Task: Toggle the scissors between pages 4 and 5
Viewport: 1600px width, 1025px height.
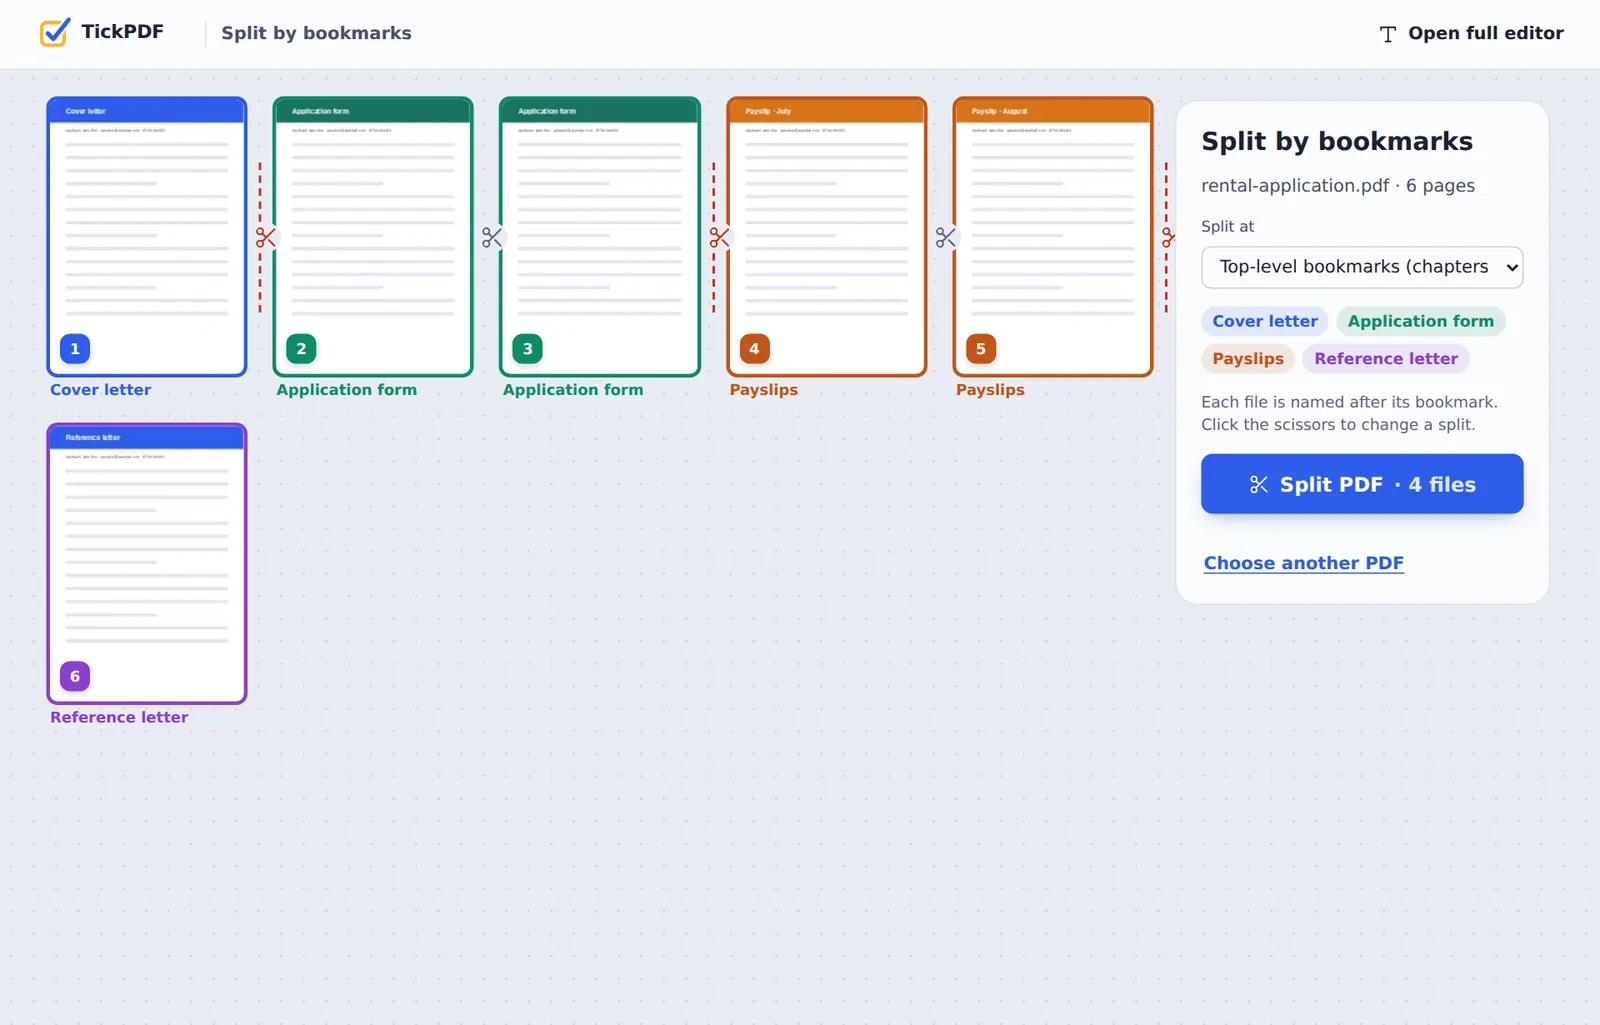Action: (945, 238)
